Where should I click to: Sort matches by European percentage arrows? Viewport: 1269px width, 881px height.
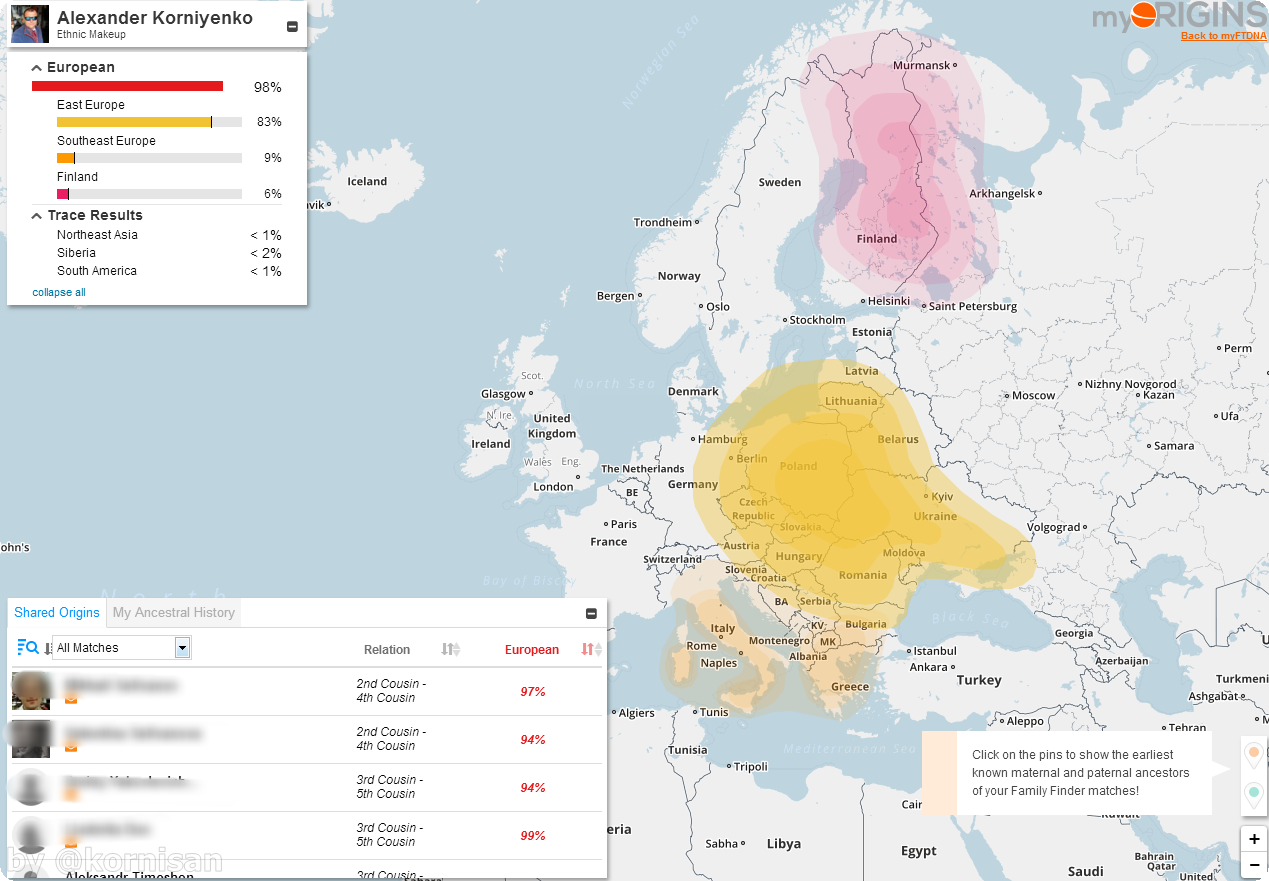pyautogui.click(x=591, y=650)
